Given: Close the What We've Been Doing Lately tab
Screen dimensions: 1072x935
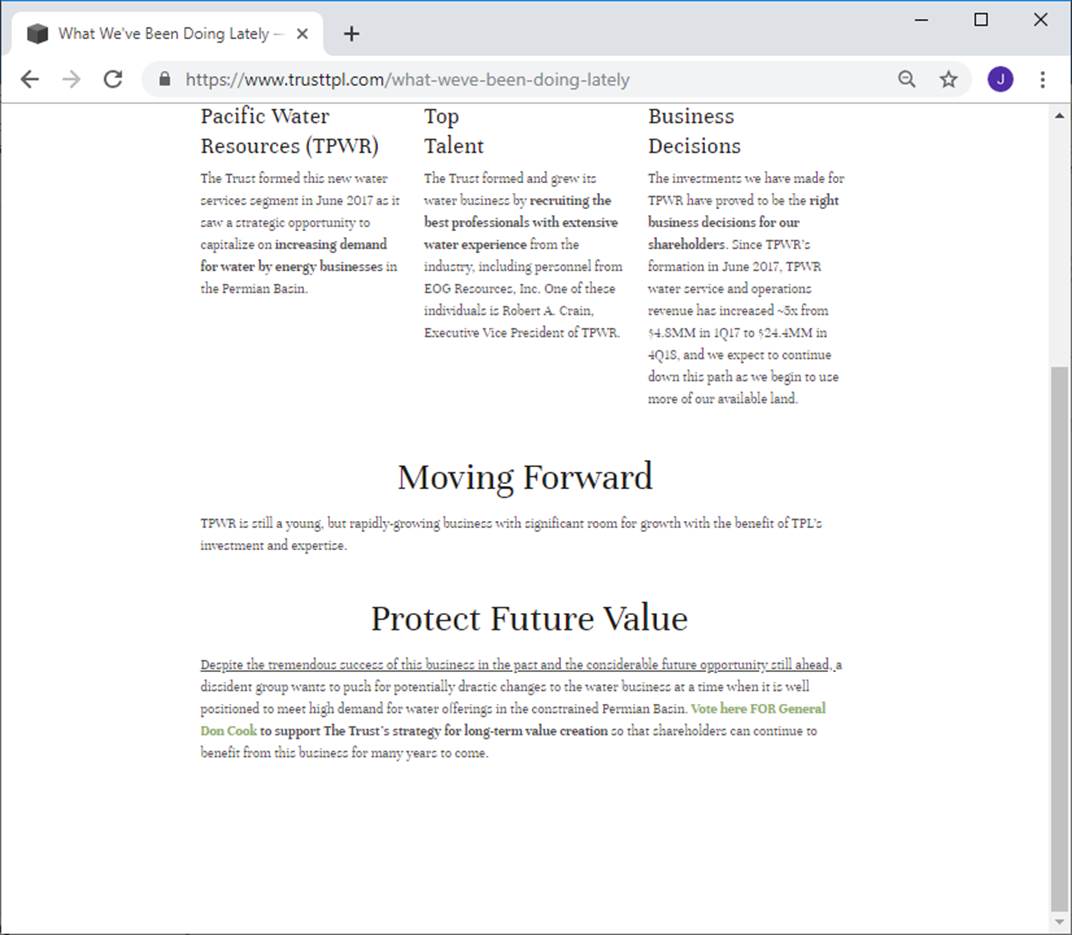Looking at the screenshot, I should pos(303,34).
